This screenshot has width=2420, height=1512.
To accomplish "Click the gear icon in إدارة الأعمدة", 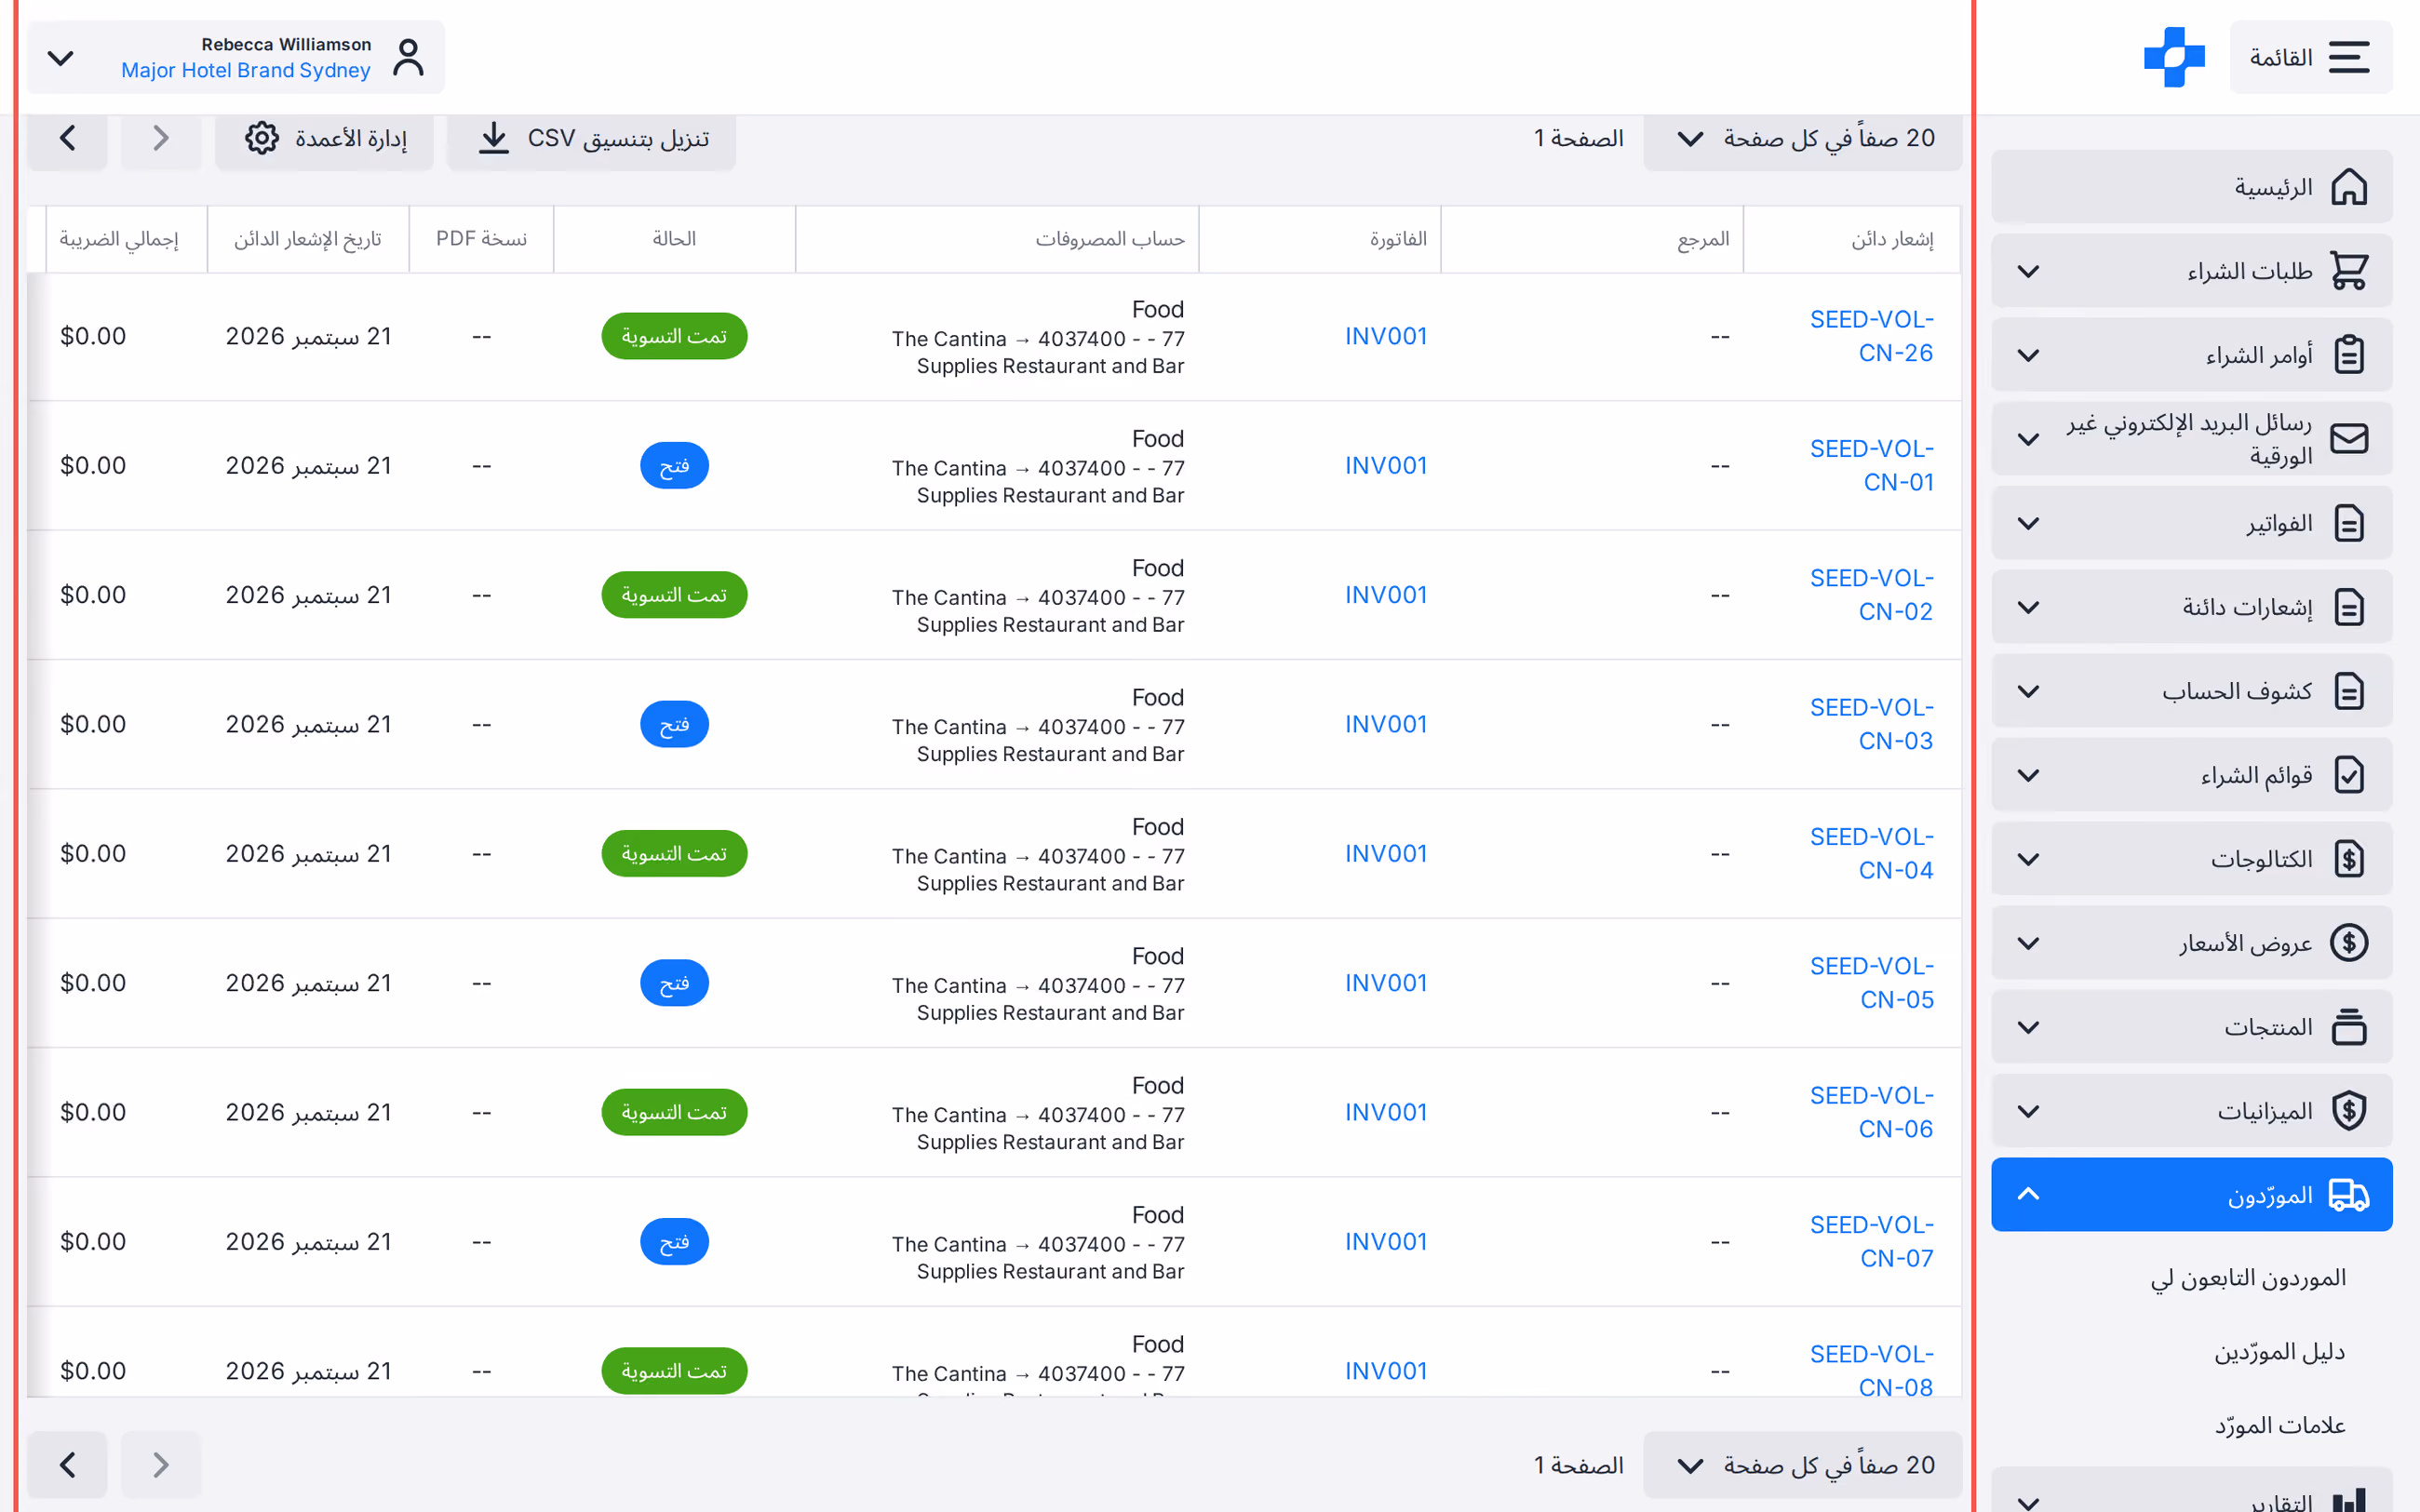I will 262,138.
